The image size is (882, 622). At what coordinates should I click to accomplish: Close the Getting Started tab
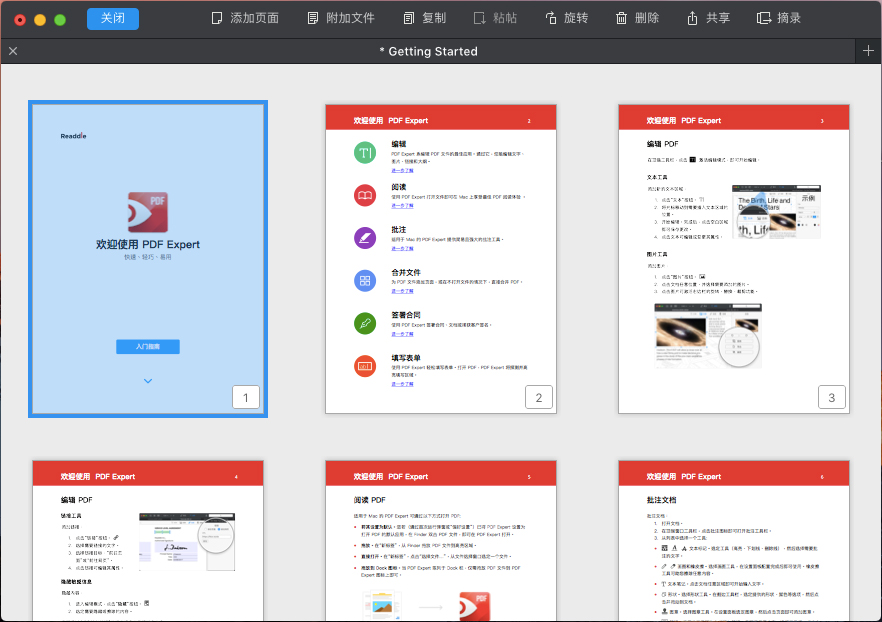point(13,51)
